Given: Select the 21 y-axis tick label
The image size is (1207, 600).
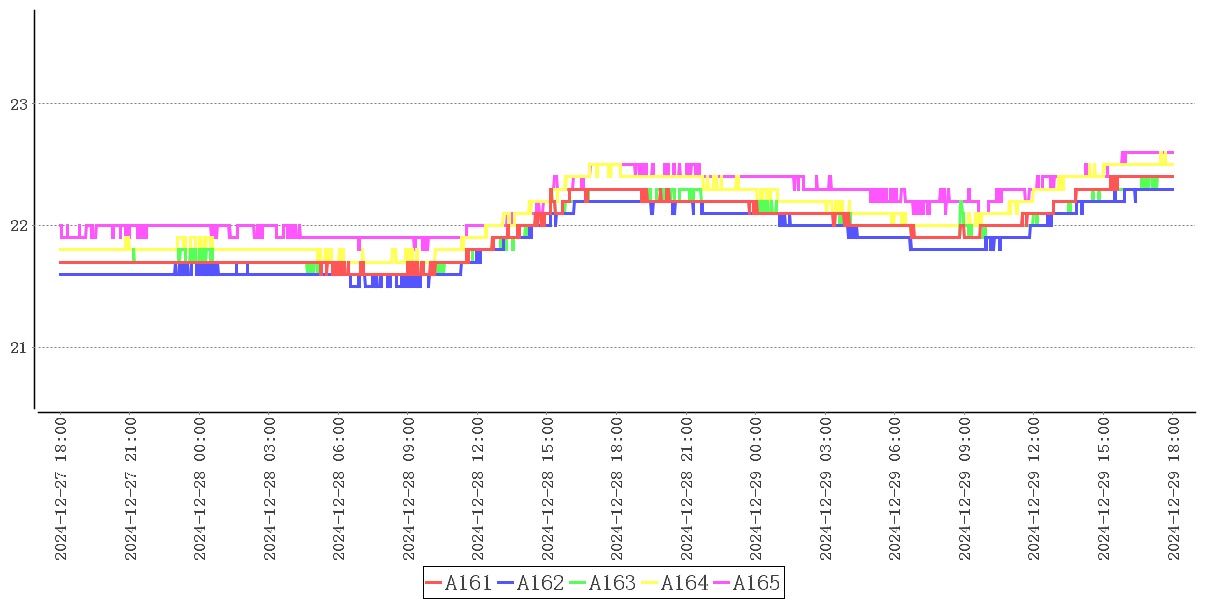Looking at the screenshot, I should coord(20,348).
